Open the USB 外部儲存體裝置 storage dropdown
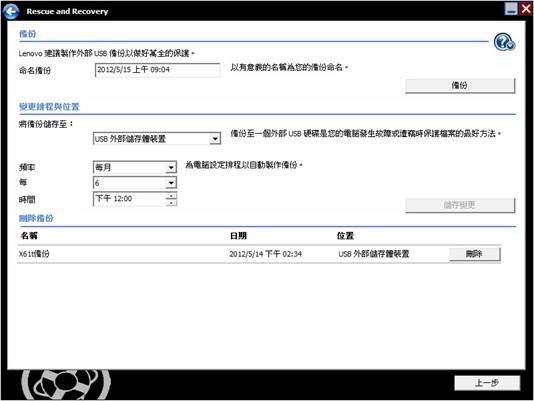This screenshot has height=401, width=534. pos(157,139)
